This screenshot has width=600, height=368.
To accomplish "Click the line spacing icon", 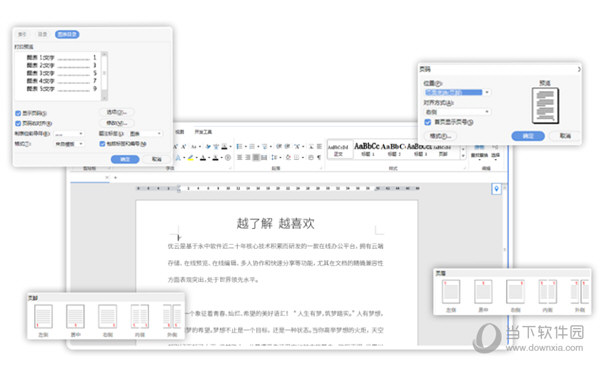I will tap(274, 157).
